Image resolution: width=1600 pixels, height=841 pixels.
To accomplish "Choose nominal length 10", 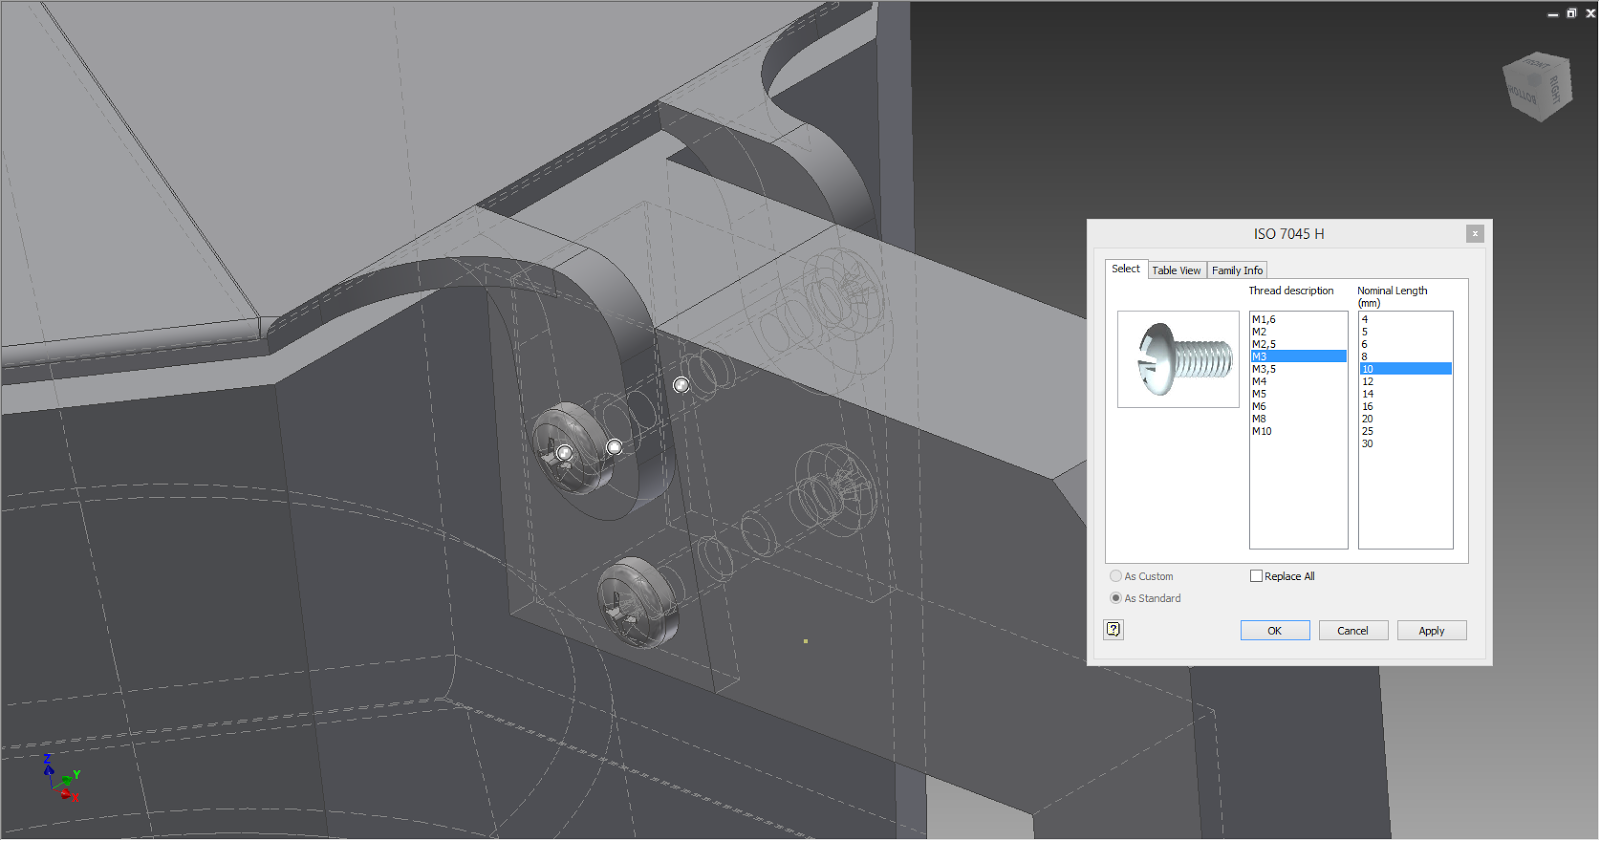I will coord(1405,369).
